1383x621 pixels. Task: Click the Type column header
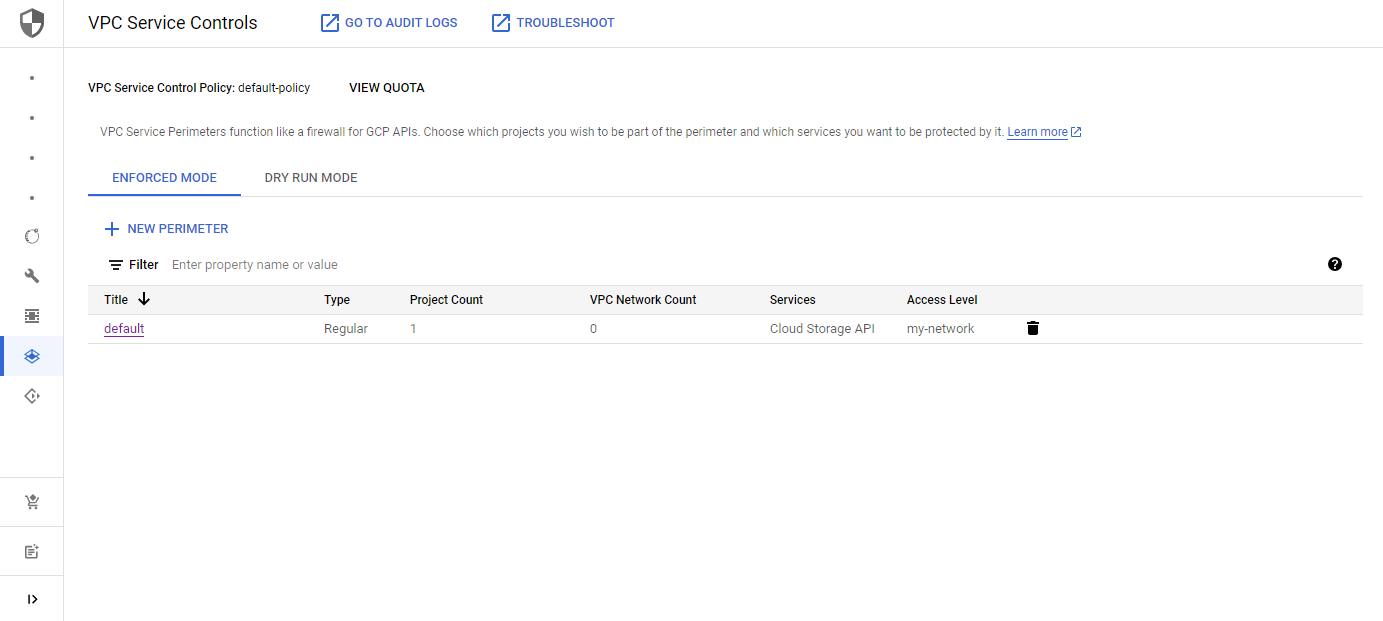click(337, 300)
